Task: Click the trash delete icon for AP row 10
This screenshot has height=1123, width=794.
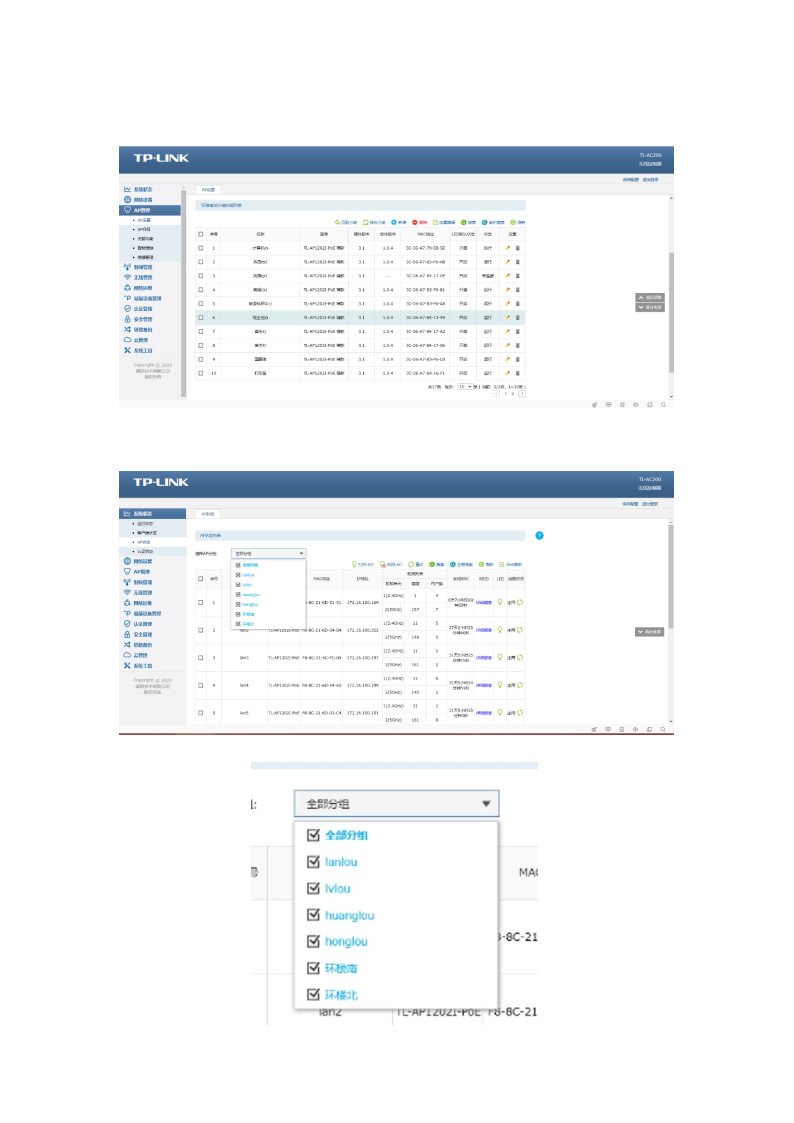Action: 518,373
